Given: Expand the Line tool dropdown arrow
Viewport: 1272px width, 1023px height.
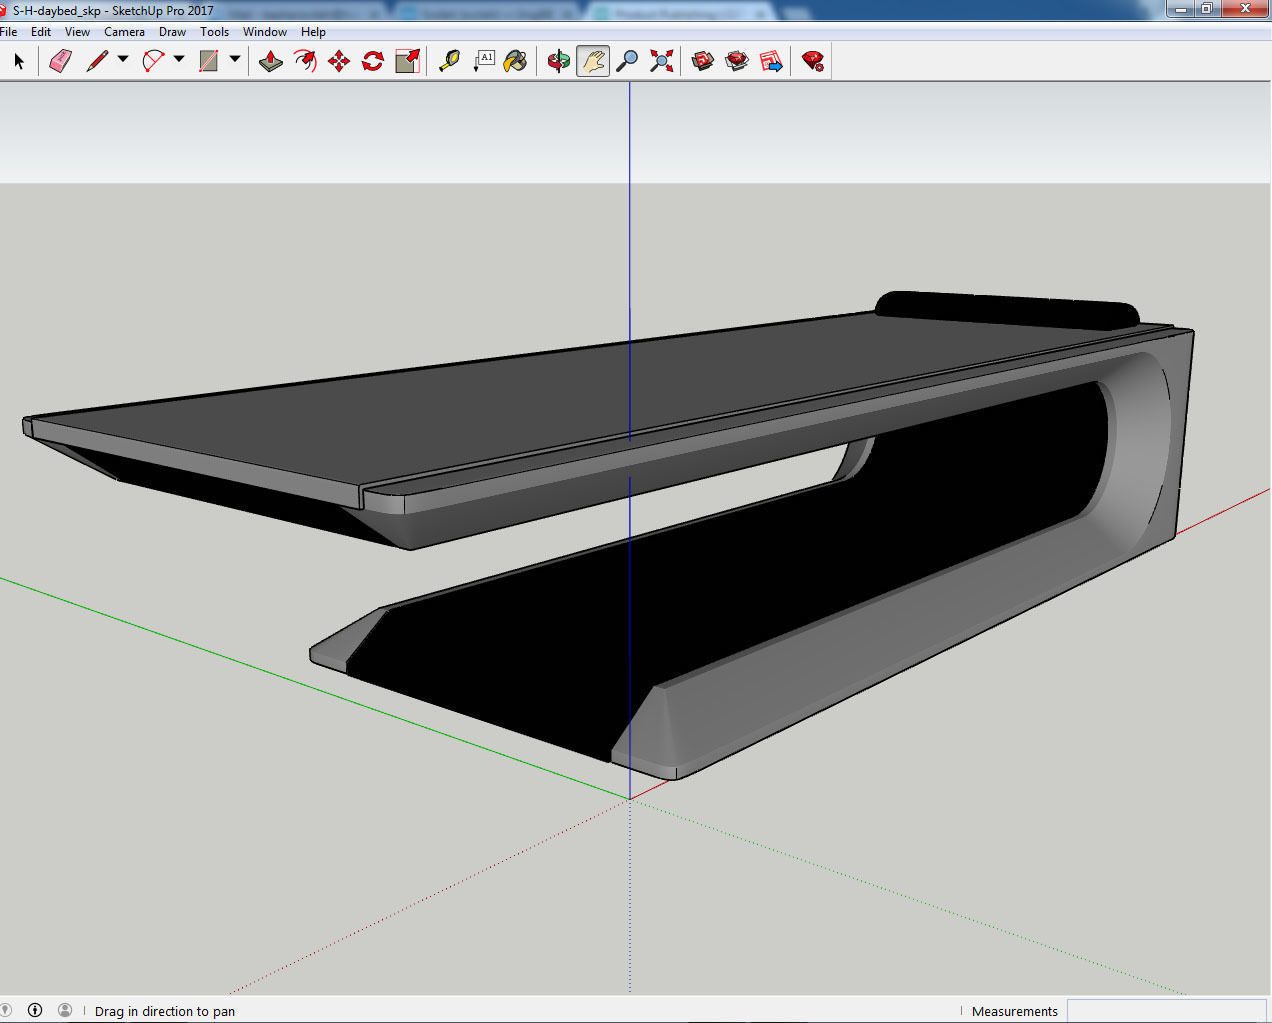Looking at the screenshot, I should [x=123, y=60].
